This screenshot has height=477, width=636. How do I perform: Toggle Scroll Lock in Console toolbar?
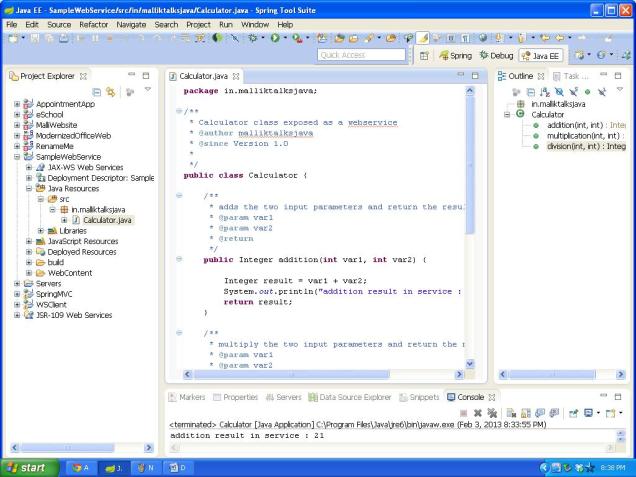pos(524,412)
